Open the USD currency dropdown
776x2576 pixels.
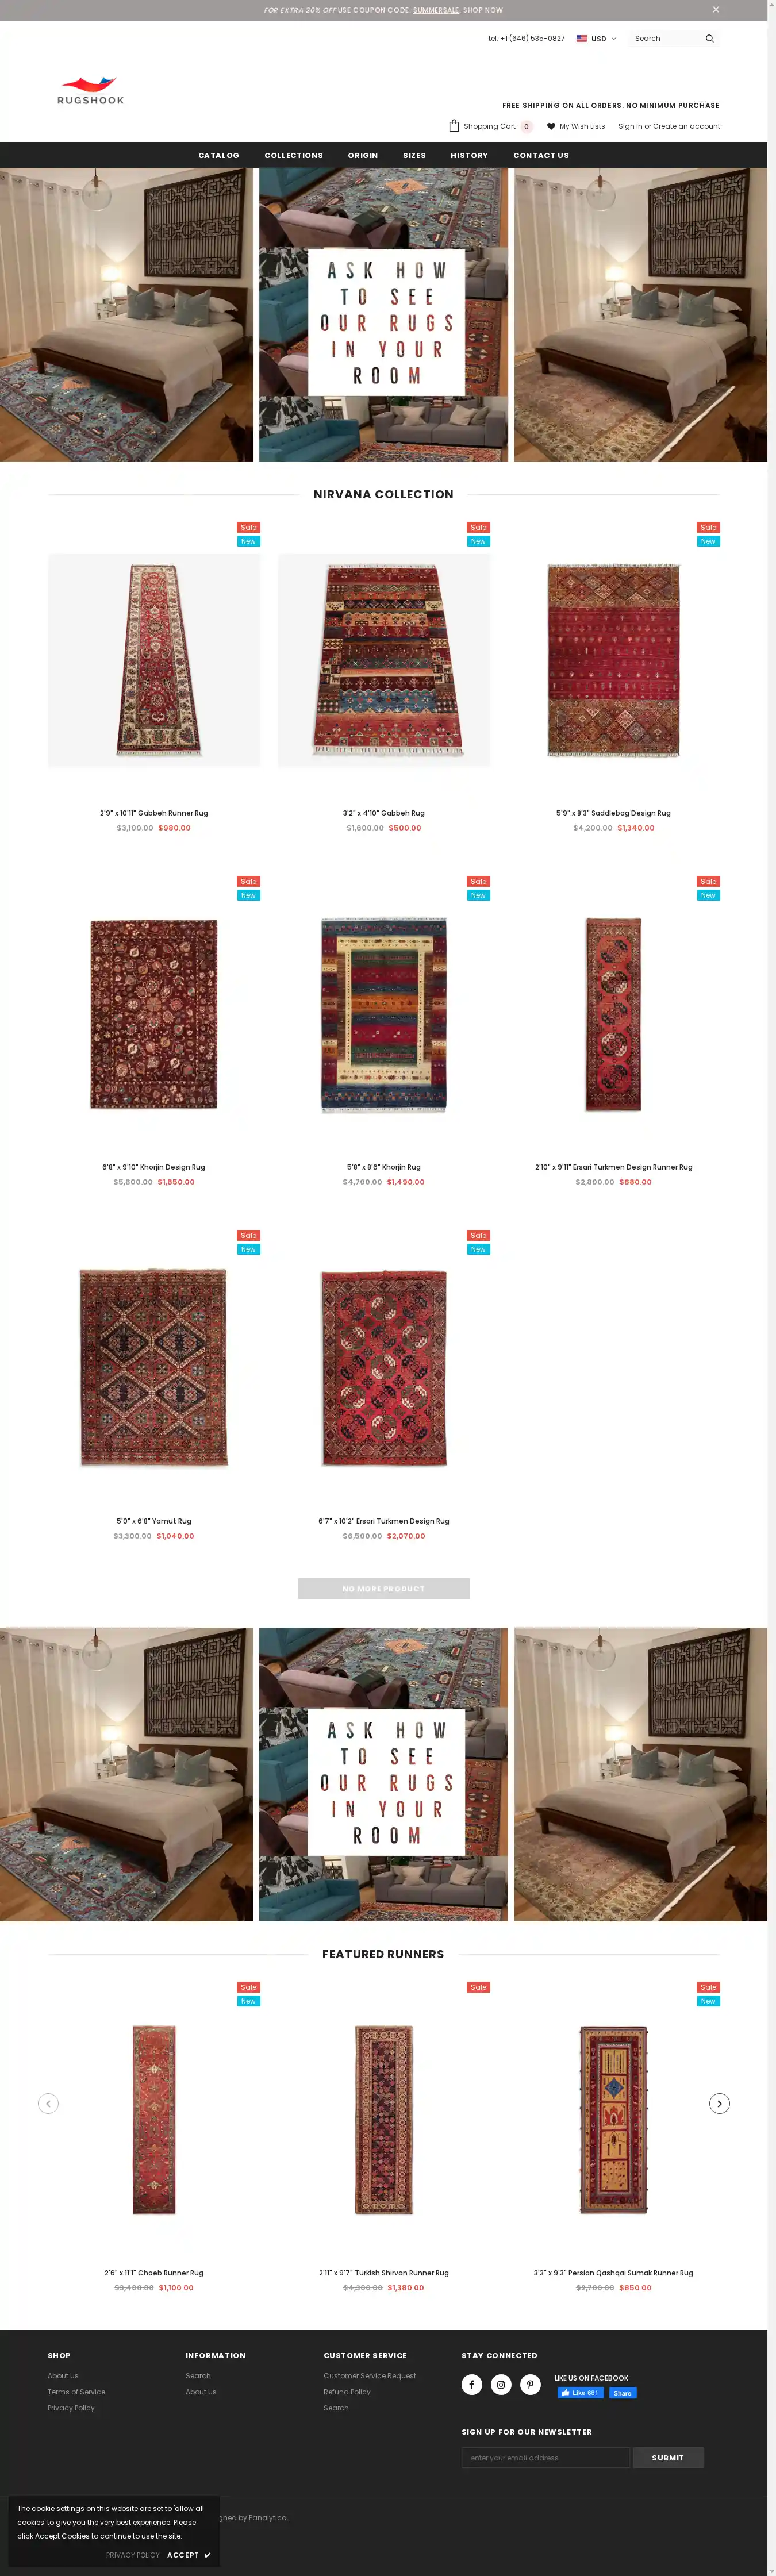[x=596, y=39]
